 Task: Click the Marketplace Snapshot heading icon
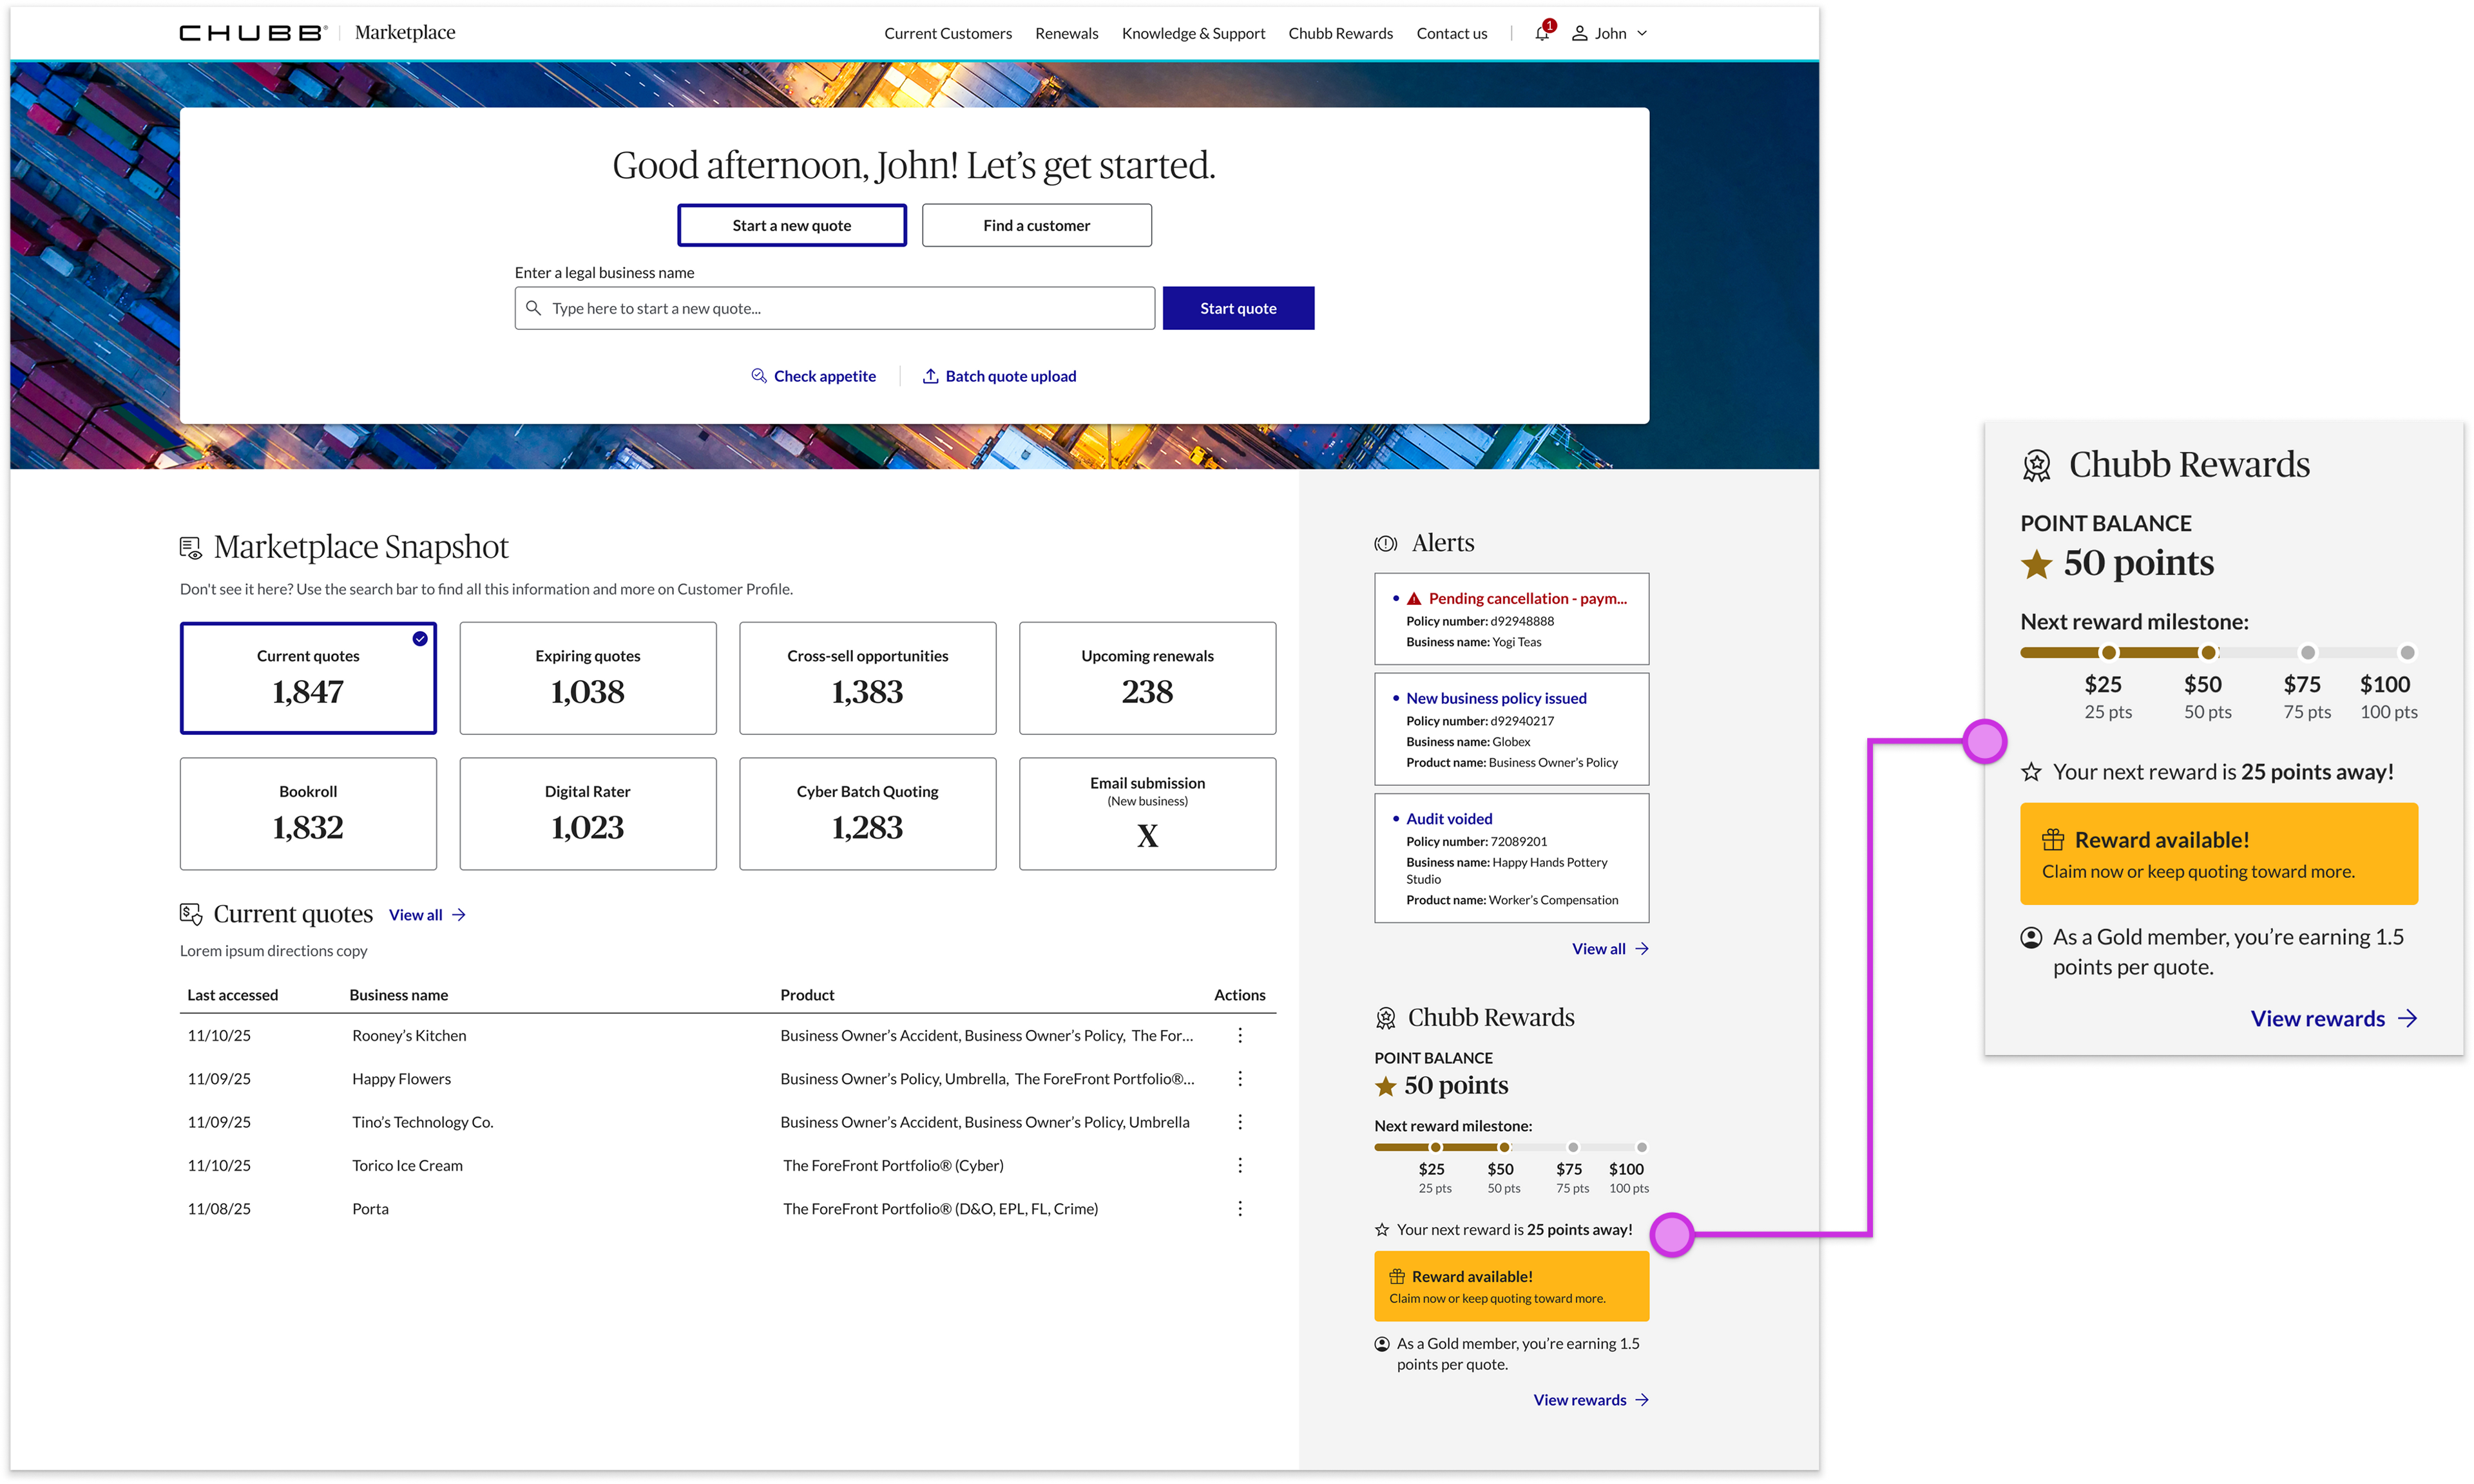coord(190,547)
